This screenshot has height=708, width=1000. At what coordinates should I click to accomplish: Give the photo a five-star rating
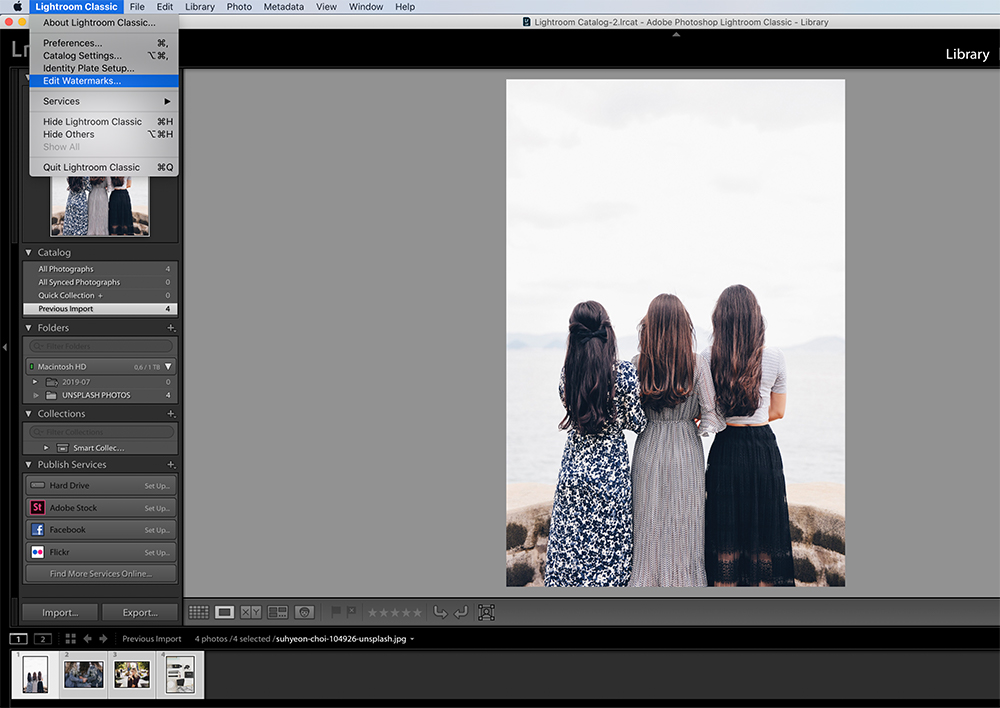point(417,612)
